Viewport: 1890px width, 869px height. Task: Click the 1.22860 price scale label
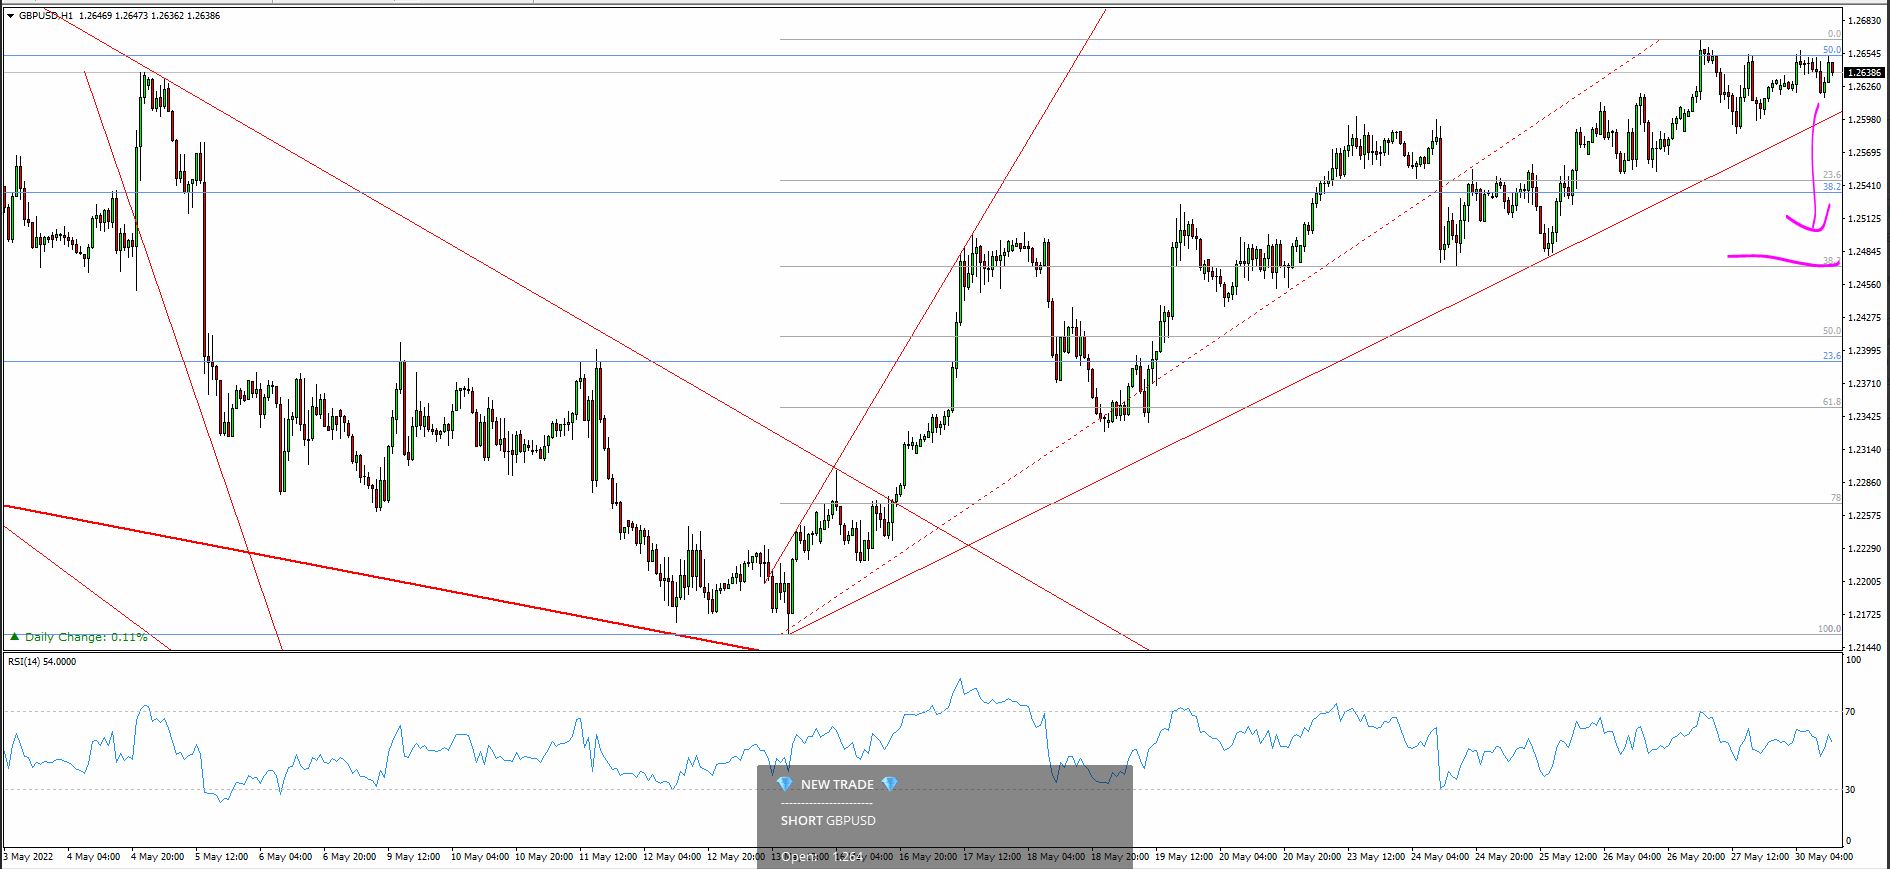[x=1866, y=483]
